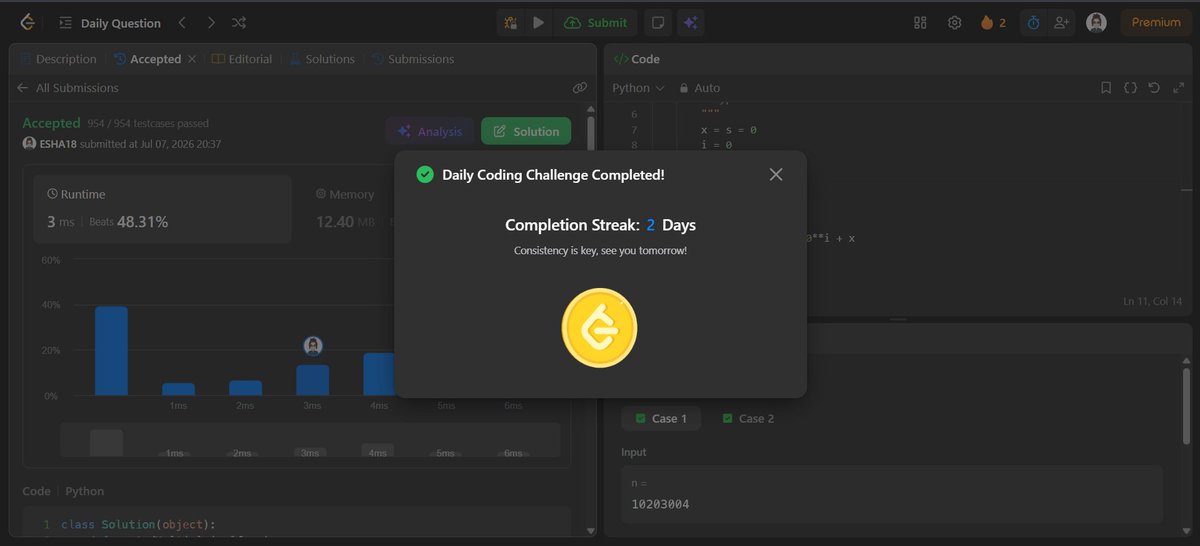The width and height of the screenshot is (1200, 546).
Task: Reset code with the undo arrow icon
Action: [1154, 88]
